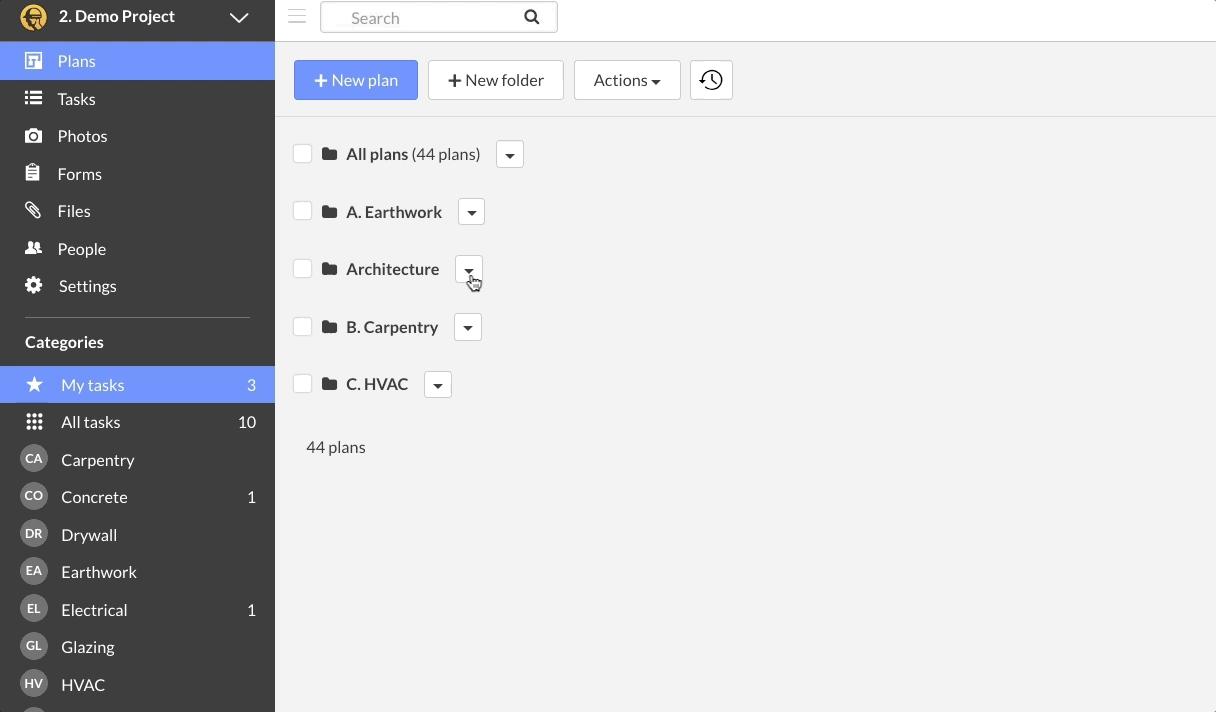Click the Settings gear icon
Viewport: 1216px width, 712px height.
[x=33, y=286]
